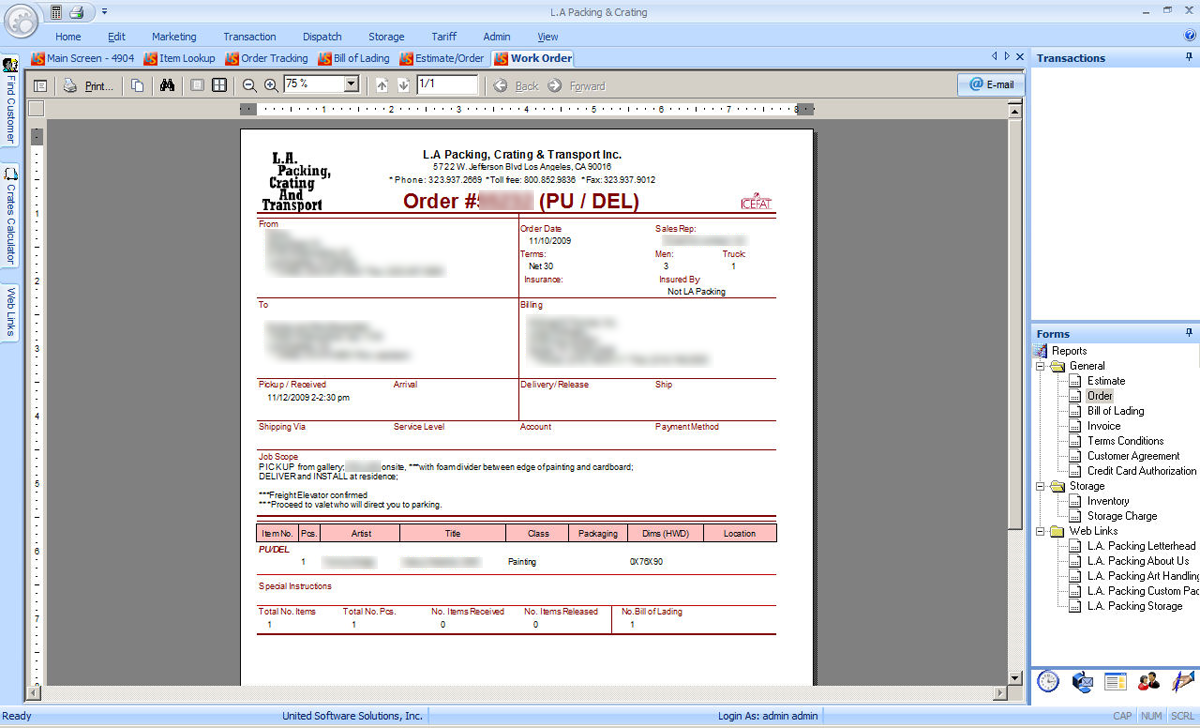Click the binoculars Find icon

pyautogui.click(x=167, y=86)
